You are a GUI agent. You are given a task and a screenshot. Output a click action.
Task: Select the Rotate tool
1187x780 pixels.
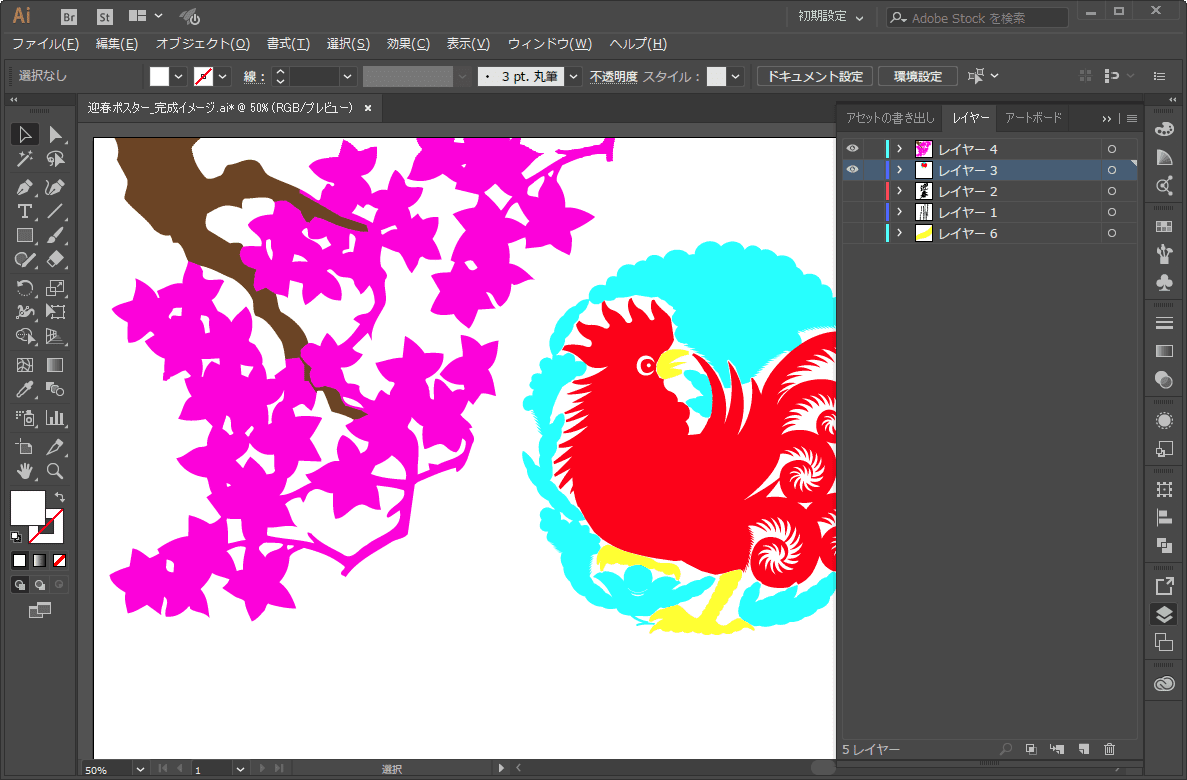pyautogui.click(x=24, y=288)
